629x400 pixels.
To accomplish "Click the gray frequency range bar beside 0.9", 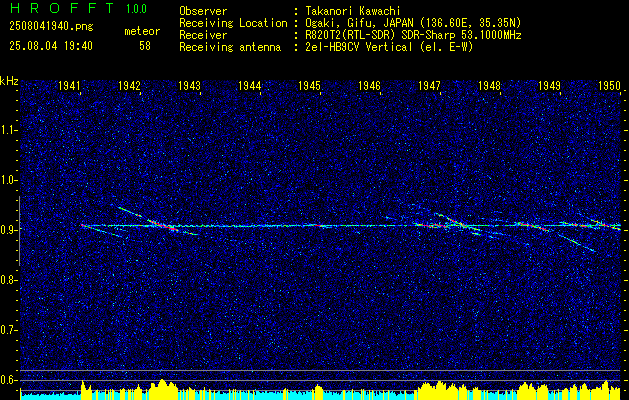I will 19,231.
